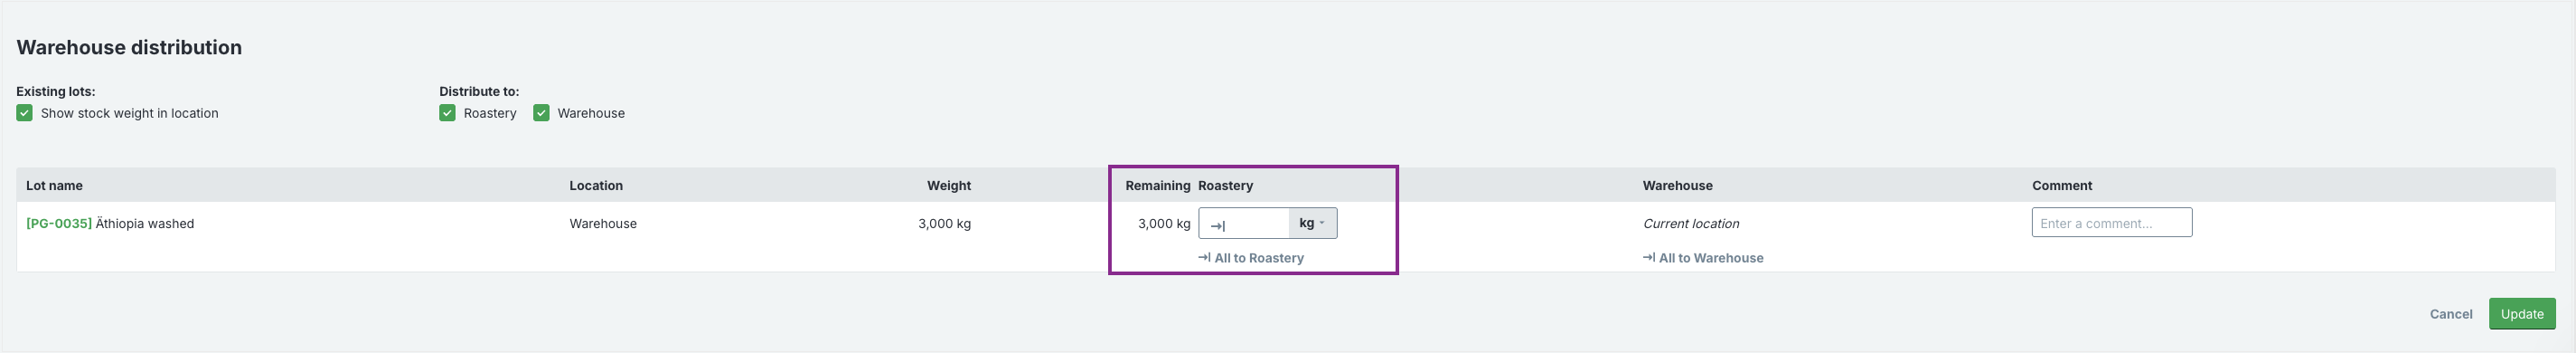2576x353 pixels.
Task: Toggle the Roastery distribute-to checkbox
Action: pos(447,113)
